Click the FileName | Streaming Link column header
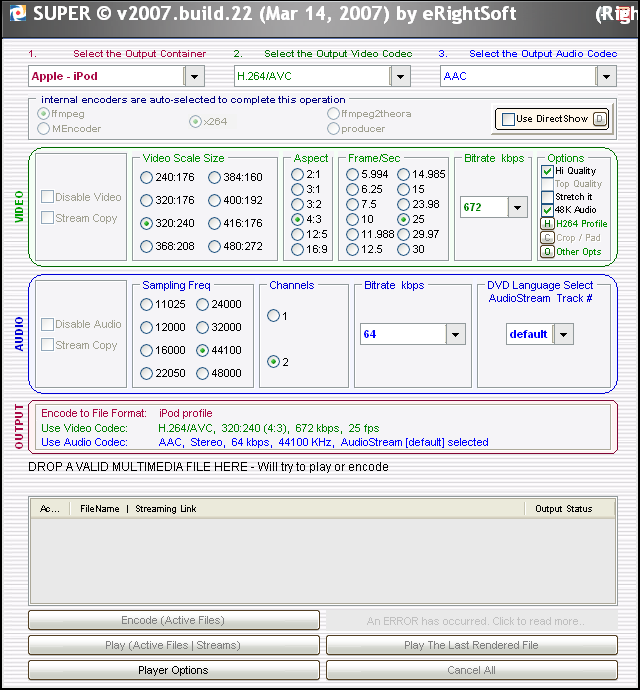 point(297,509)
